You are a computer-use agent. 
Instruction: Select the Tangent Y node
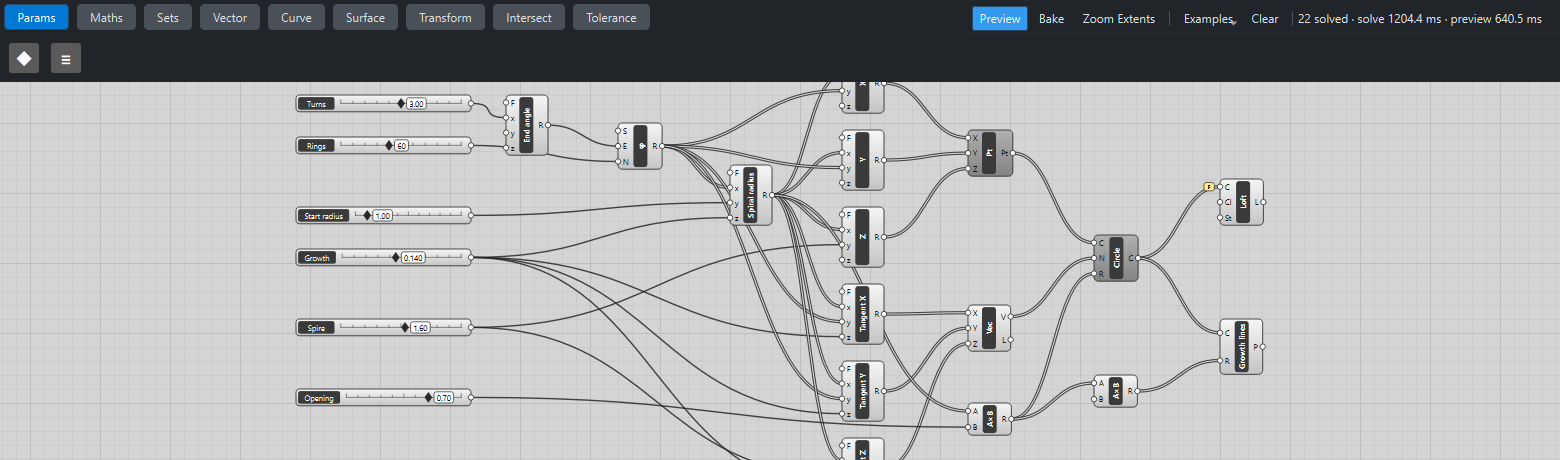[863, 391]
